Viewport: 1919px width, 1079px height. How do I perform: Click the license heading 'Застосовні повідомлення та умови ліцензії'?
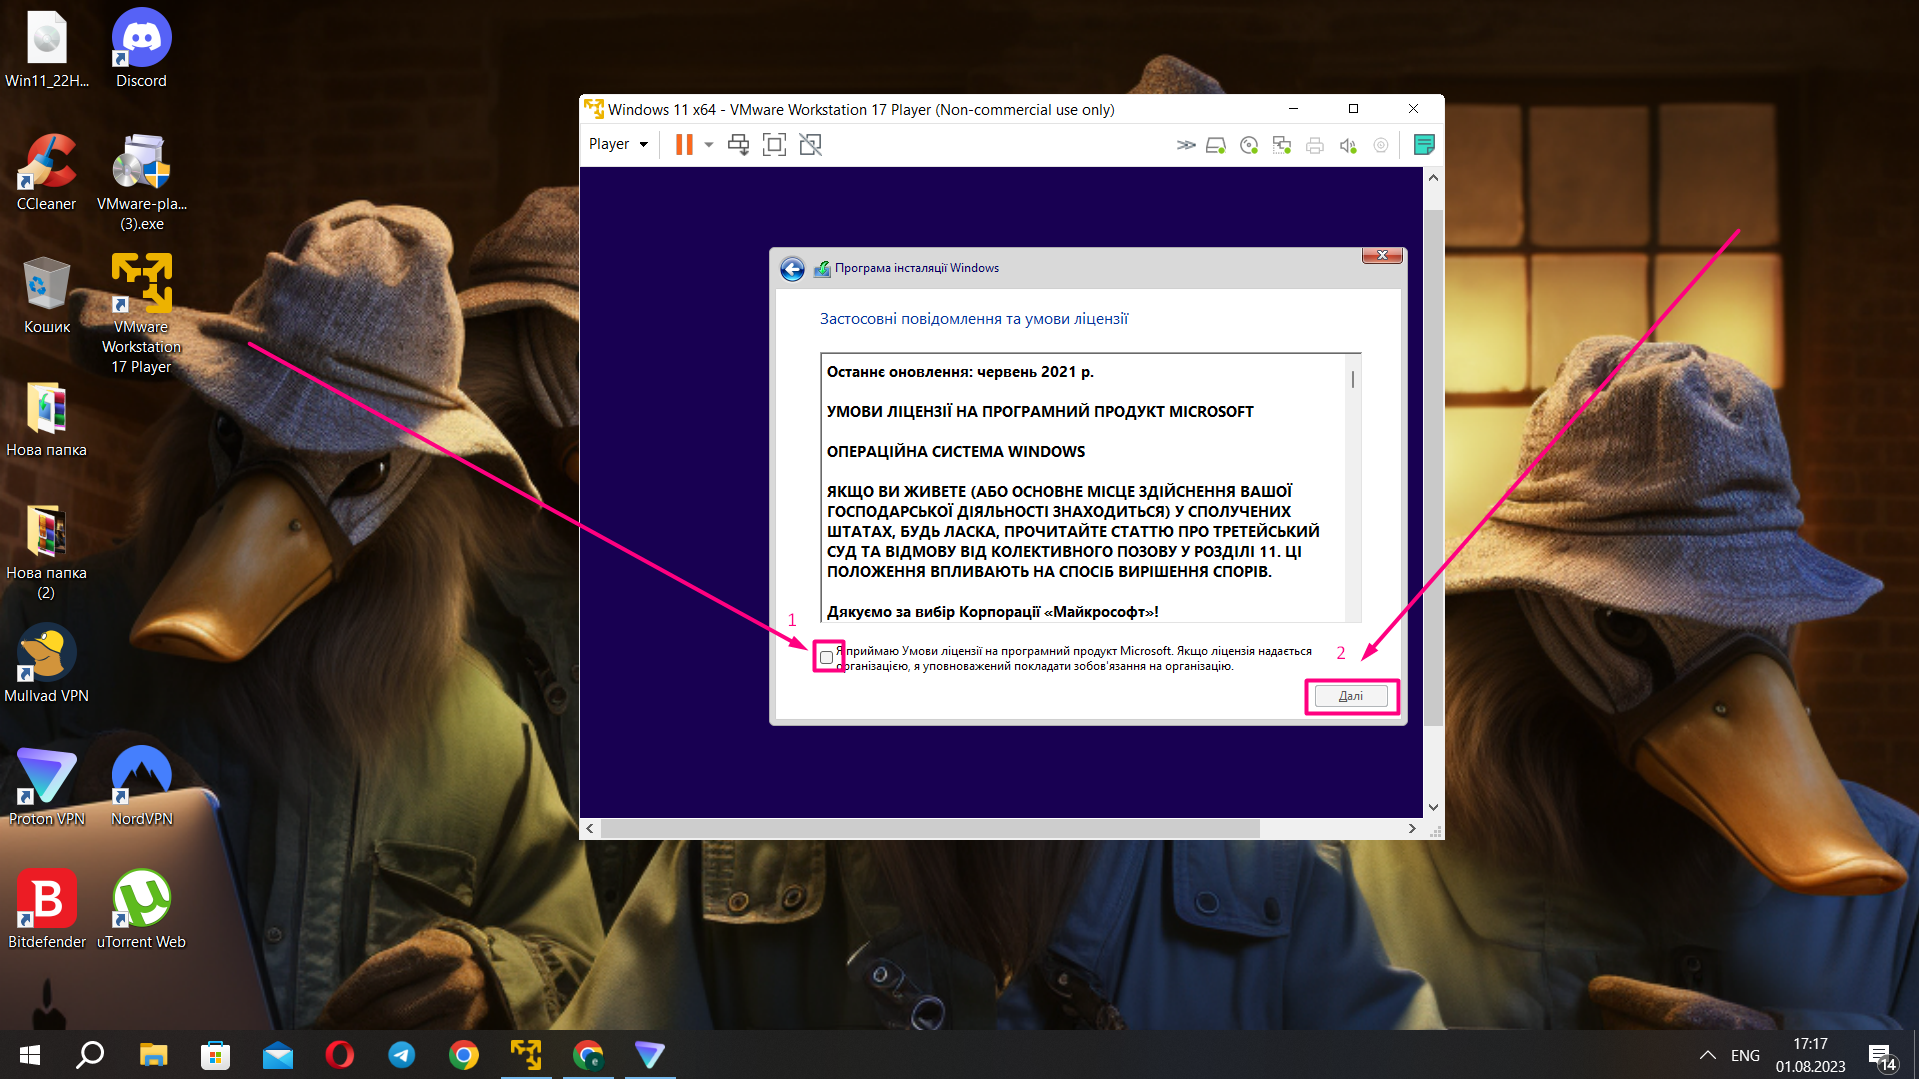pyautogui.click(x=974, y=319)
